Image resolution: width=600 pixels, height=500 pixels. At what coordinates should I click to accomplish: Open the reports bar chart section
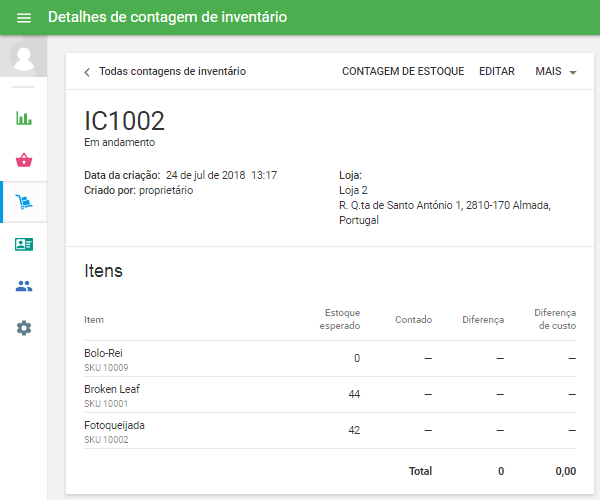(x=24, y=118)
